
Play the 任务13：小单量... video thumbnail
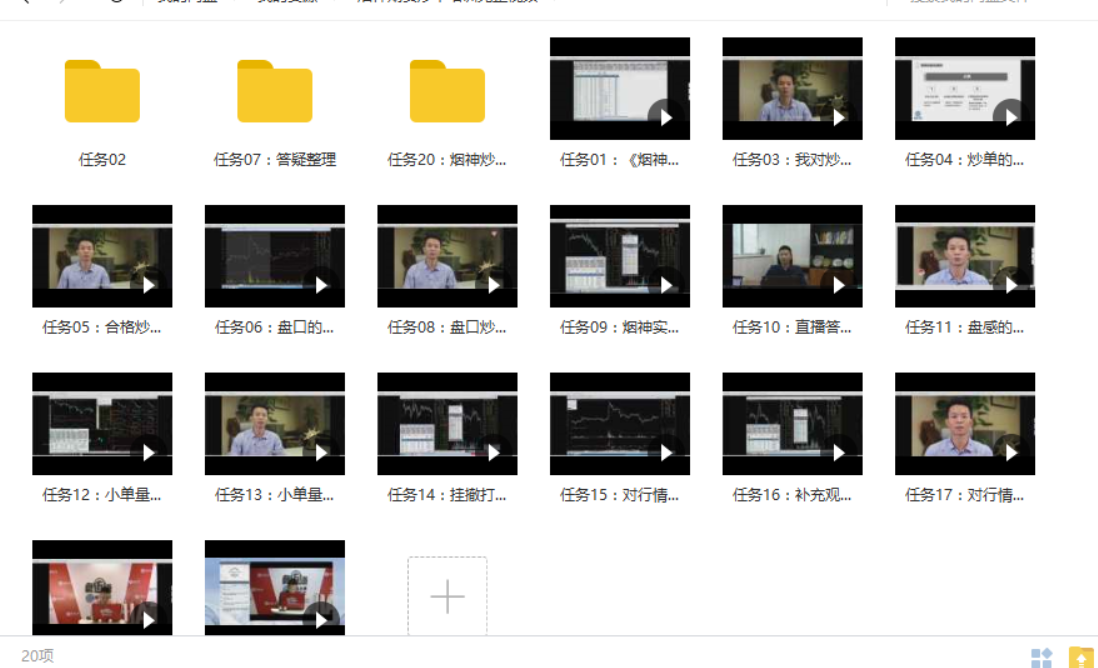pyautogui.click(x=274, y=424)
